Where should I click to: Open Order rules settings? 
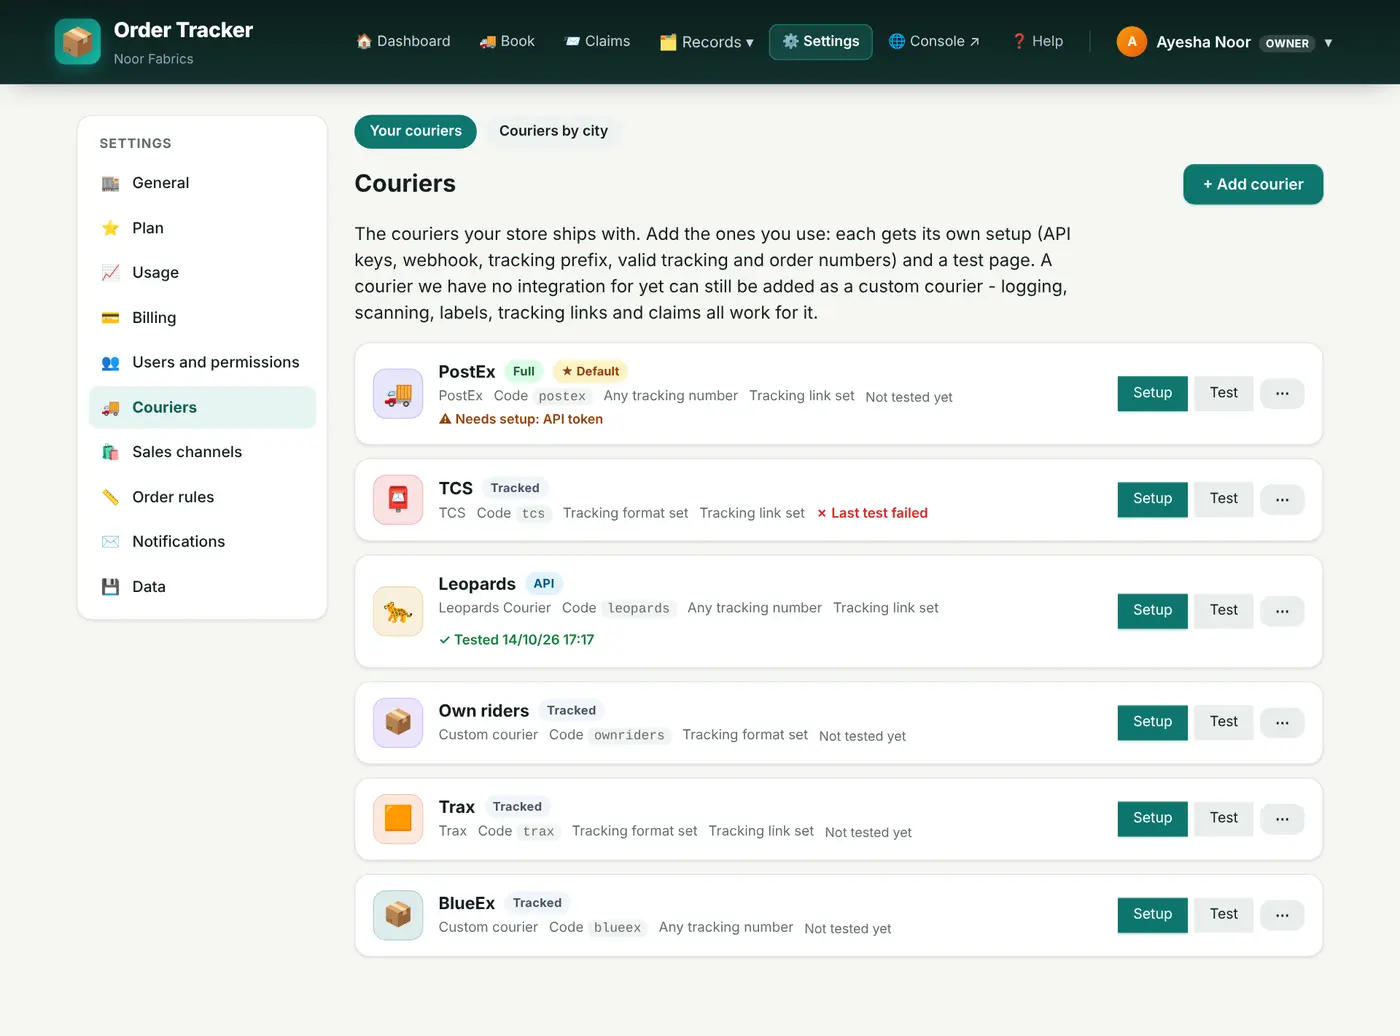(202, 497)
